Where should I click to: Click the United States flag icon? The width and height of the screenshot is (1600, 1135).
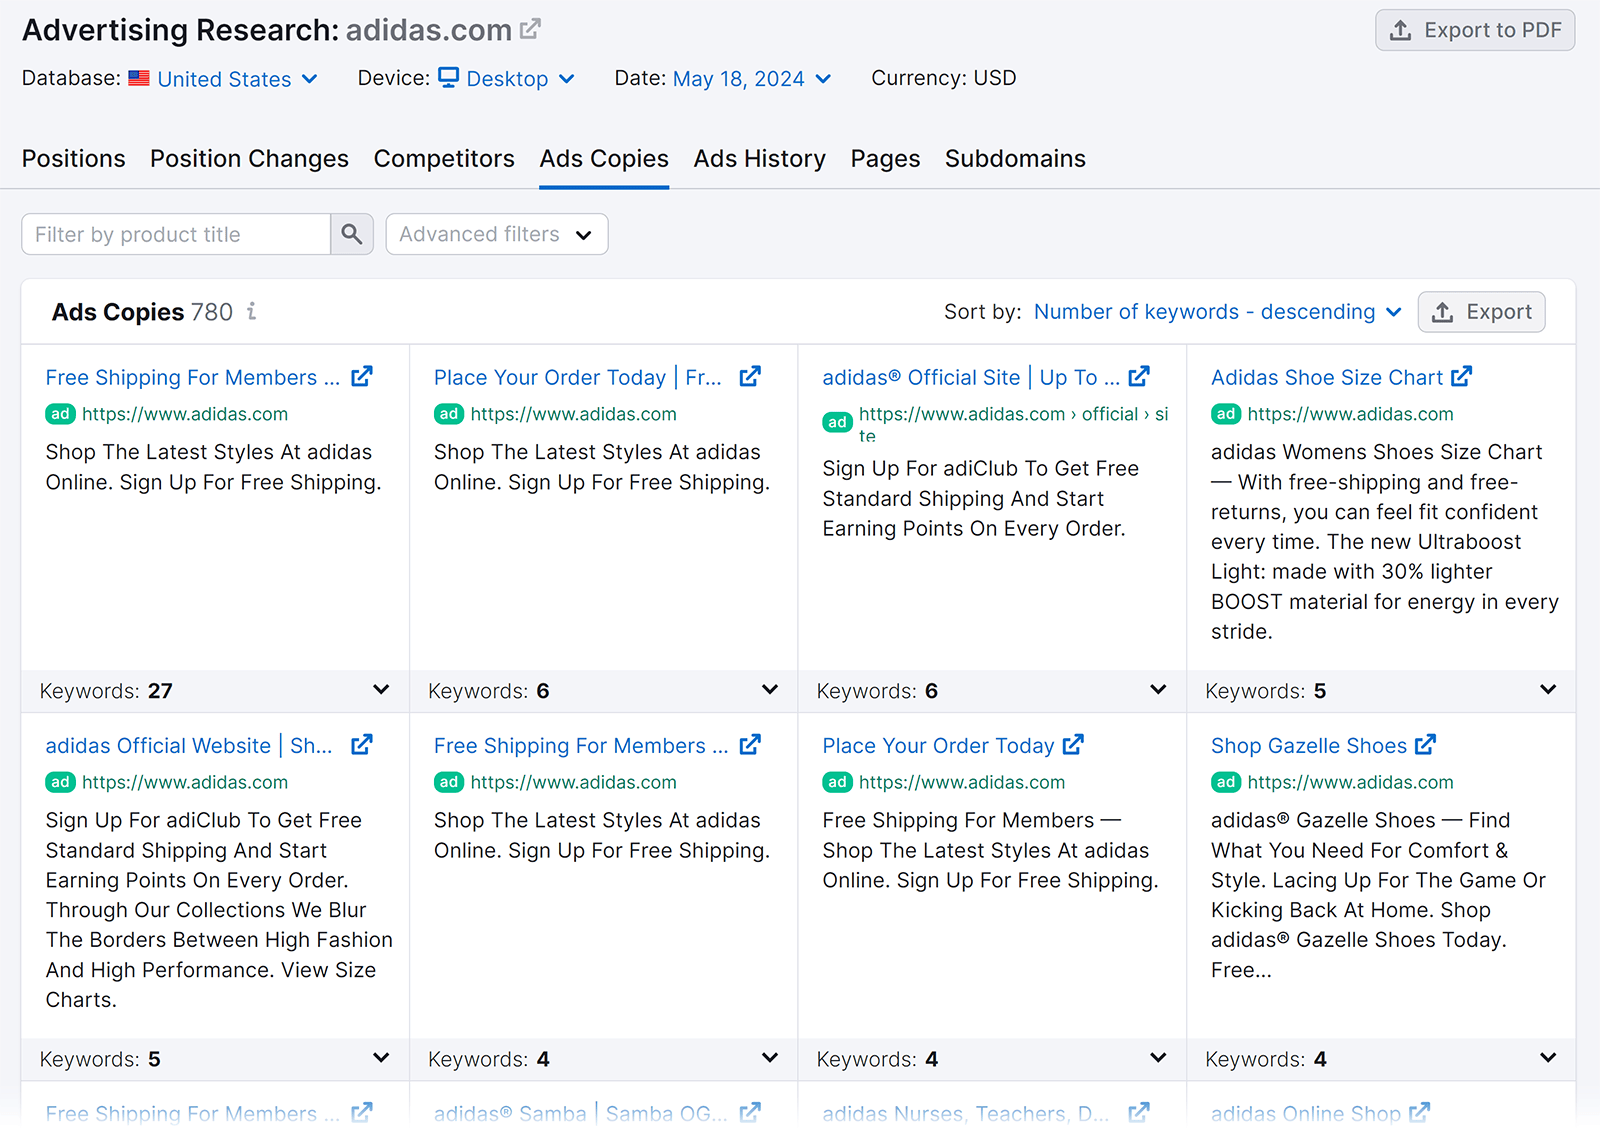[139, 78]
